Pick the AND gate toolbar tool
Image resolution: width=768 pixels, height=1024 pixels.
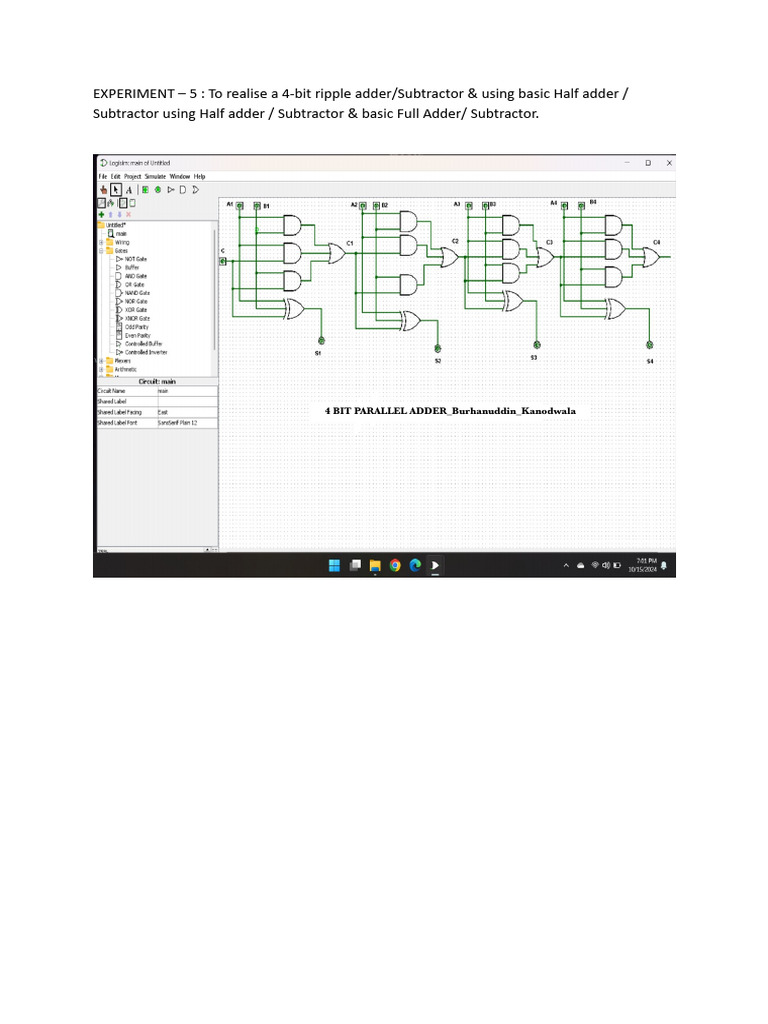pos(183,190)
